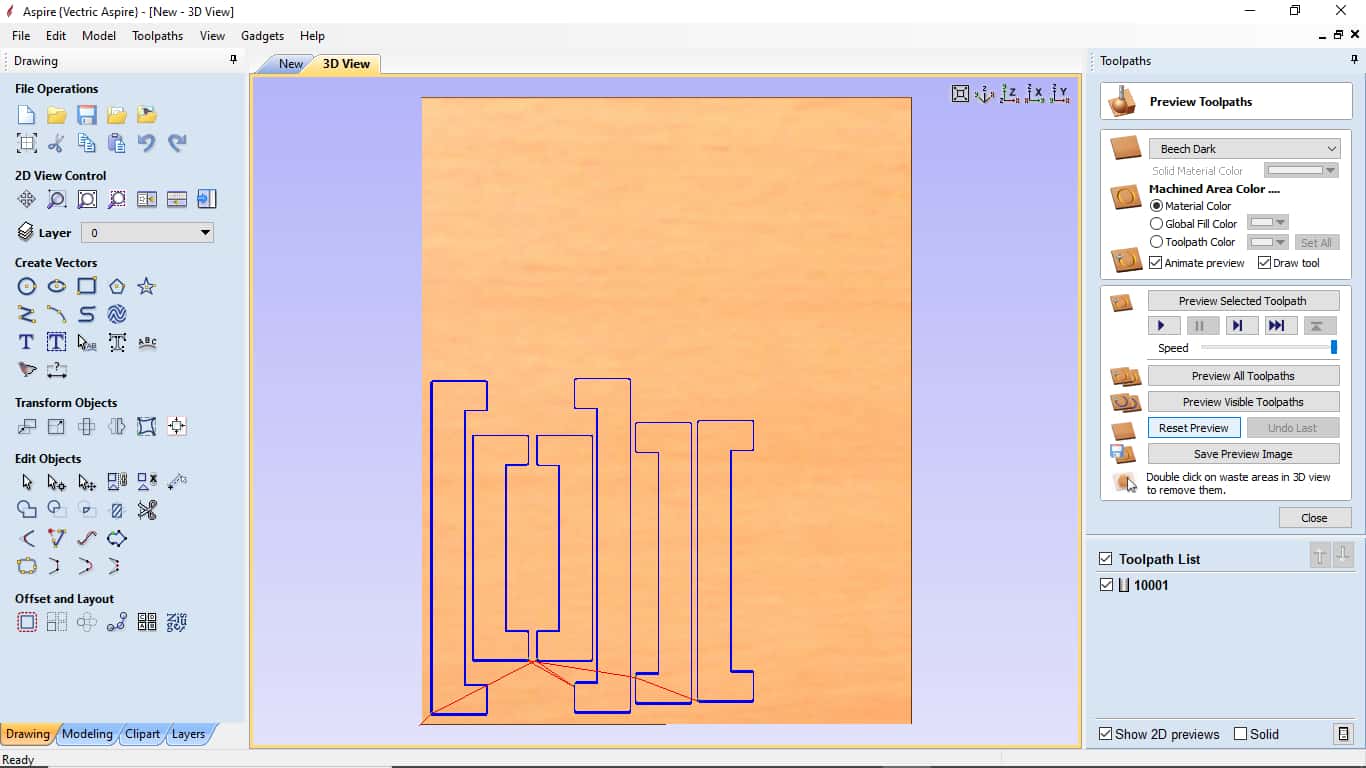This screenshot has width=1366, height=768.
Task: Open Global Fill Color picker dropdown
Action: (x=1268, y=223)
